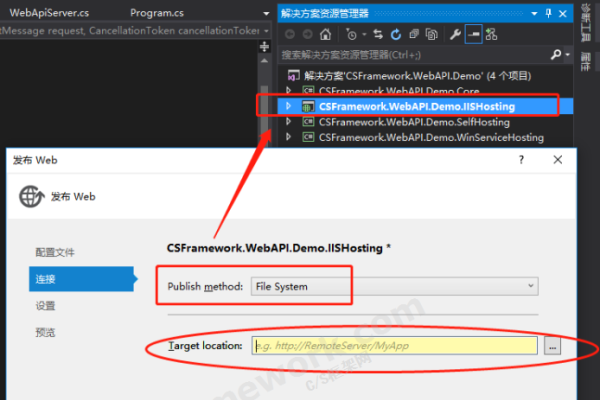The height and width of the screenshot is (400, 600).
Task: Select CSFramework.WebAPI.Demo.Core project
Action: pyautogui.click(x=399, y=91)
